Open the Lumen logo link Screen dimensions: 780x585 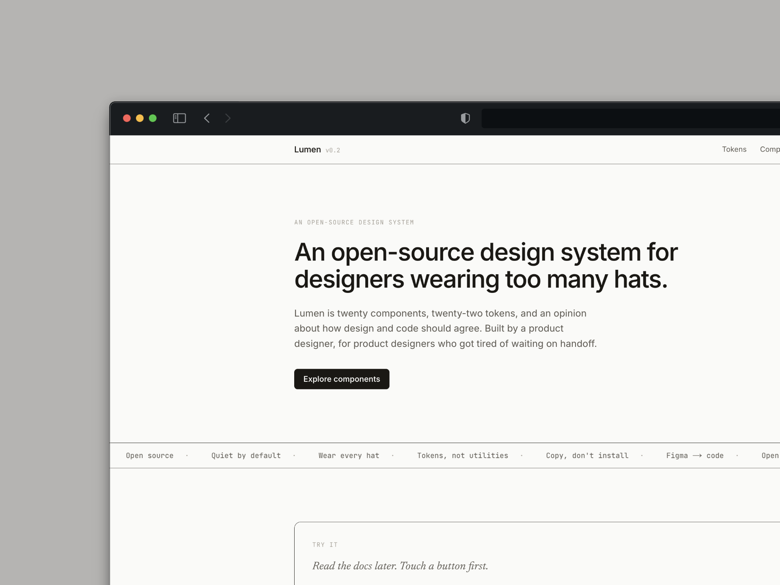coord(307,149)
